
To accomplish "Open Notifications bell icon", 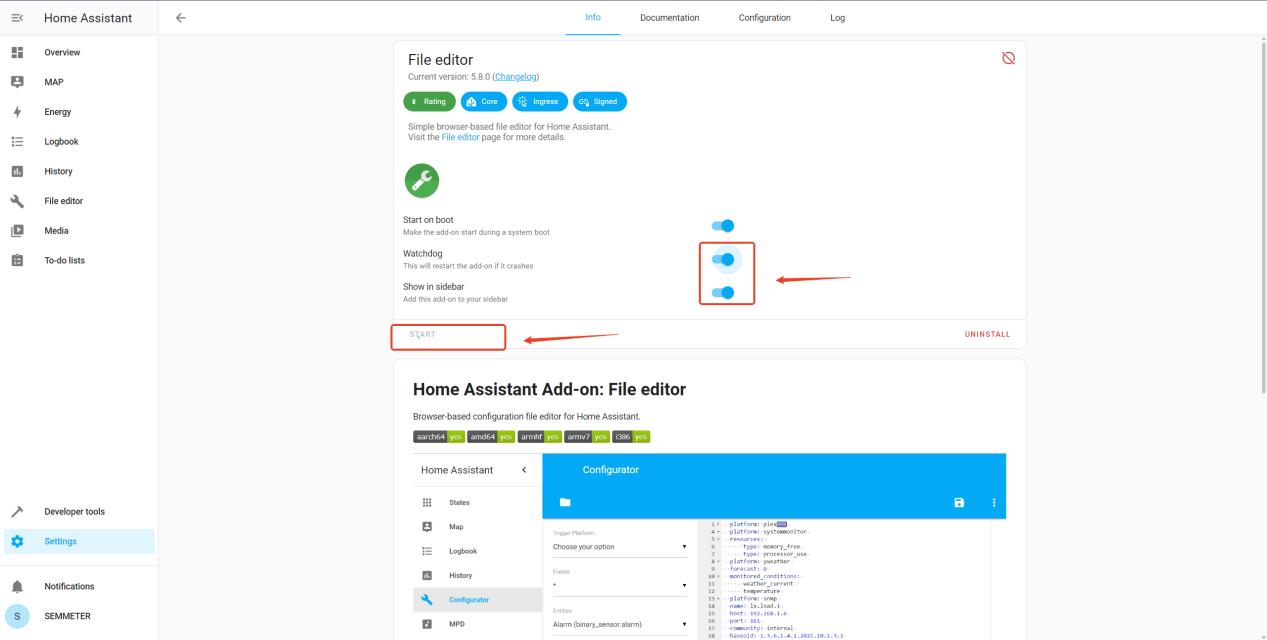I will (17, 586).
